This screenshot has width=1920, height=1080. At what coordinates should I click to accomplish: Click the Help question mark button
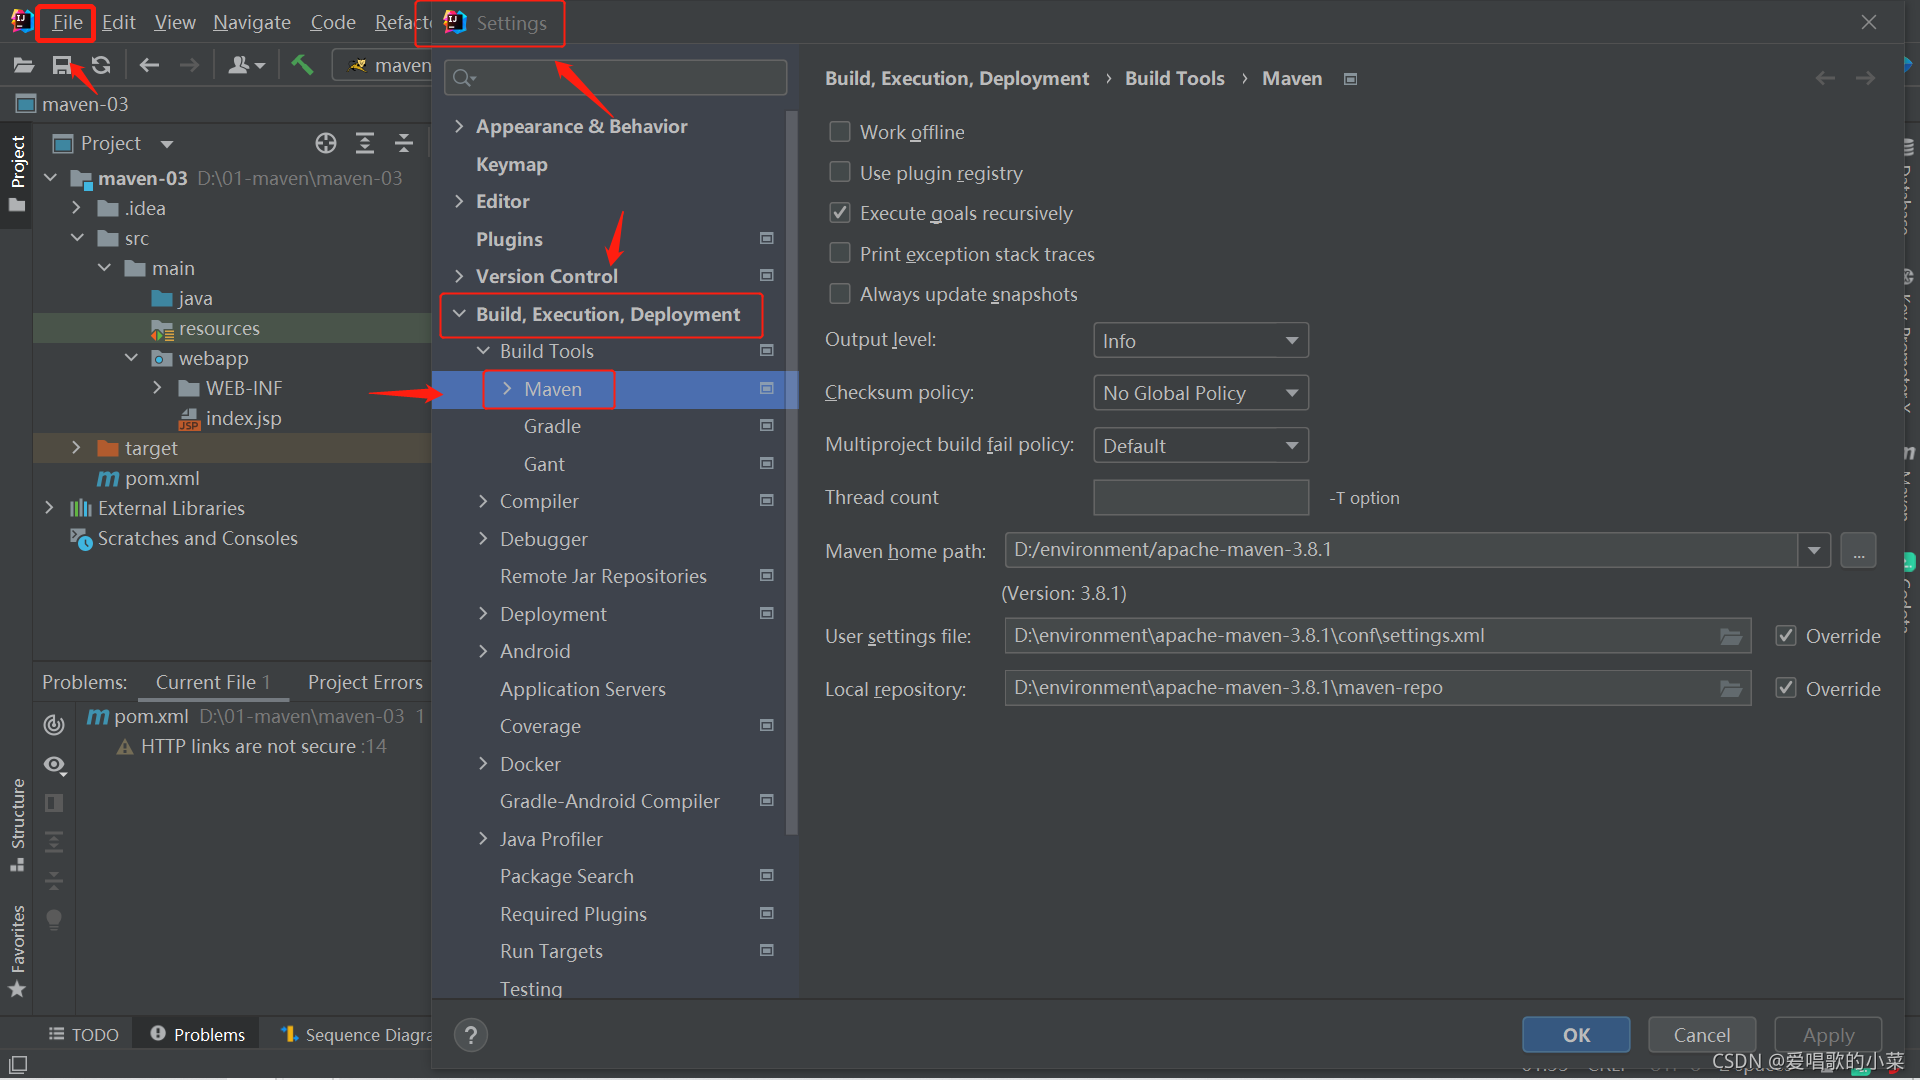coord(471,1035)
